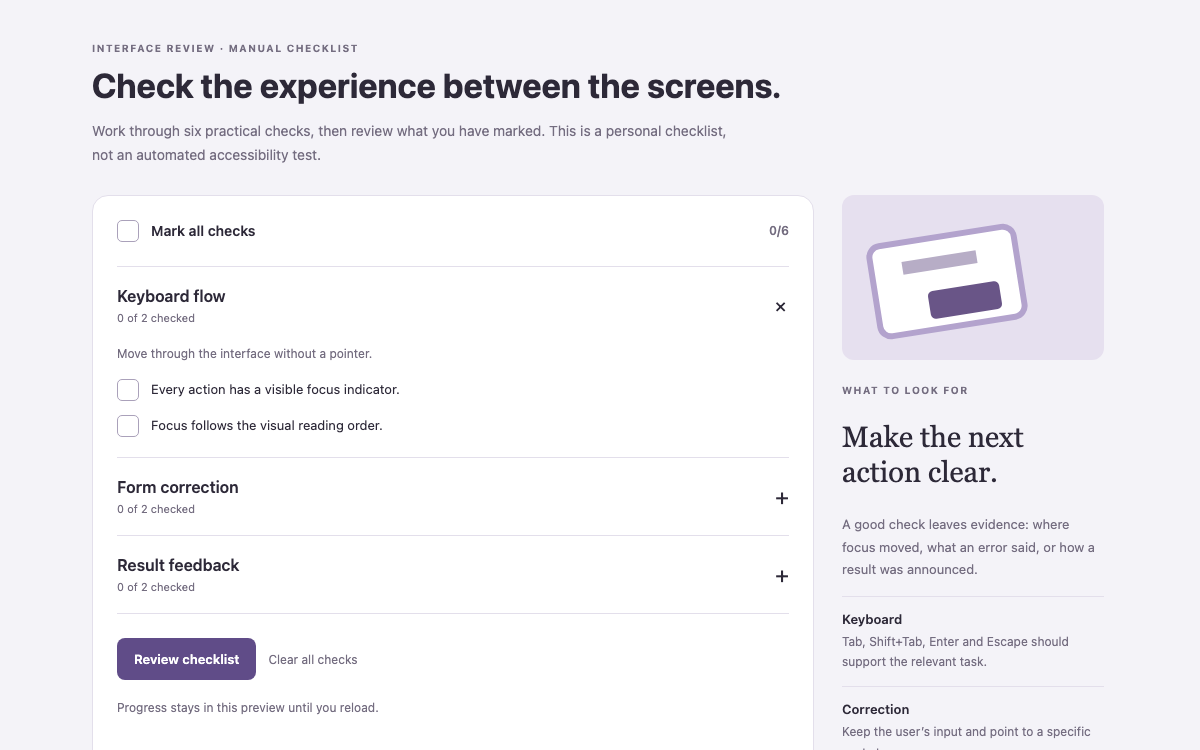Click the 'Make the next action clear' heading
The height and width of the screenshot is (750, 1200).
click(933, 454)
